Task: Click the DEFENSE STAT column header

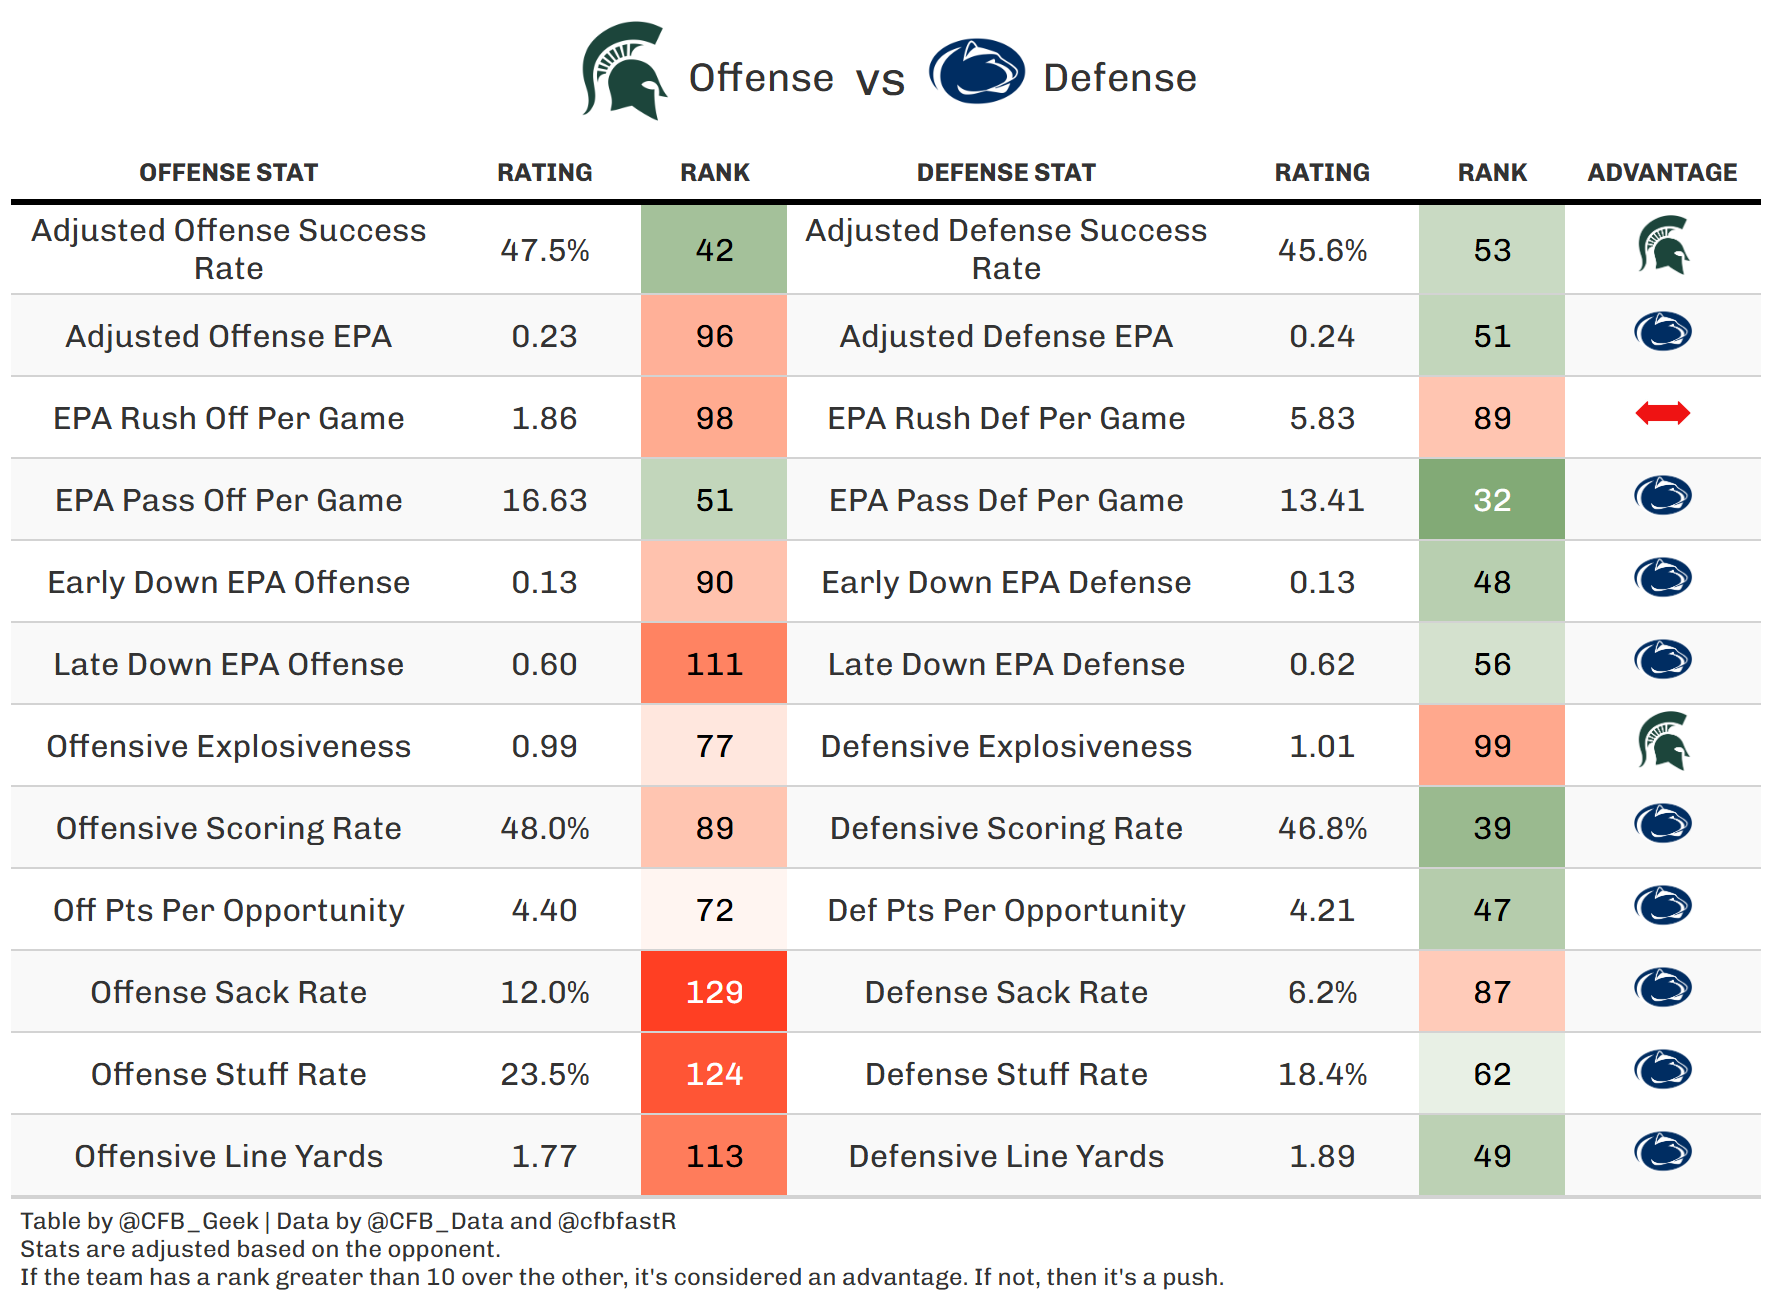Action: 1006,173
